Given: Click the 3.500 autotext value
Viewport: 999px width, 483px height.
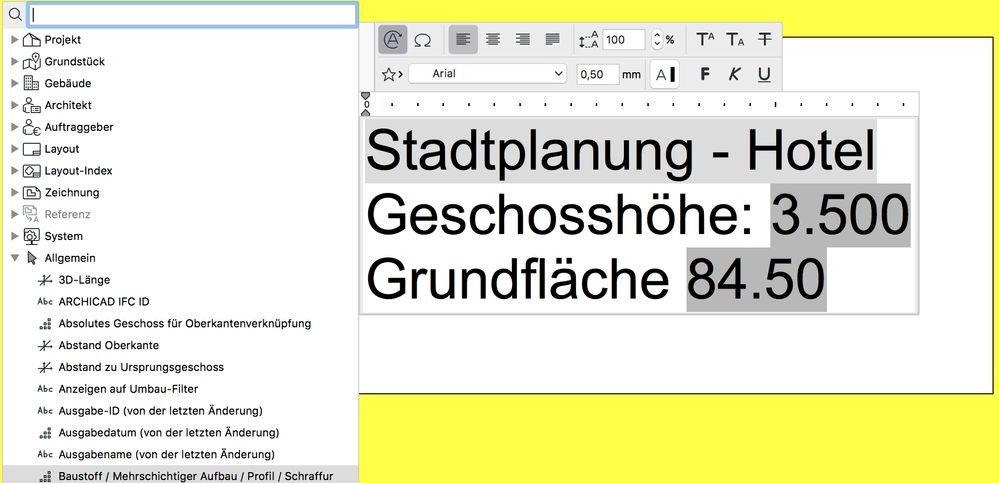Looking at the screenshot, I should 840,215.
